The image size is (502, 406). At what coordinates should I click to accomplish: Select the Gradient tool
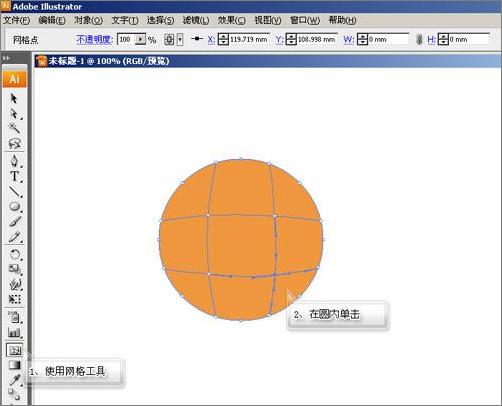pyautogui.click(x=14, y=365)
